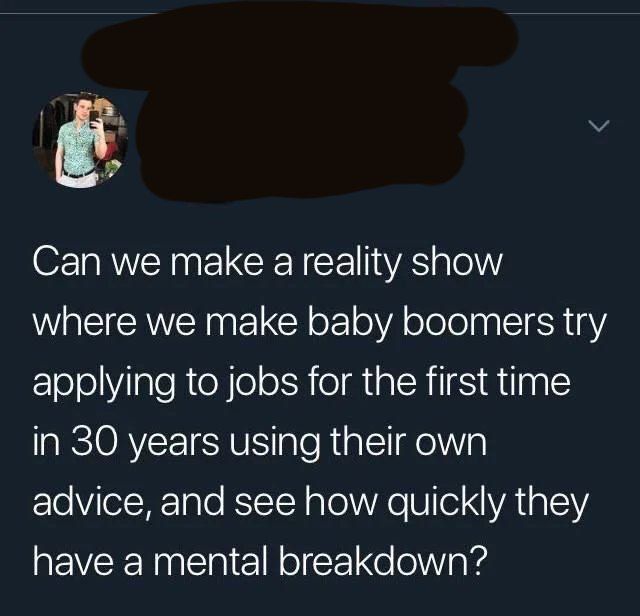
Task: Click the line "applying to jobs for the first time"
Action: 301,382
